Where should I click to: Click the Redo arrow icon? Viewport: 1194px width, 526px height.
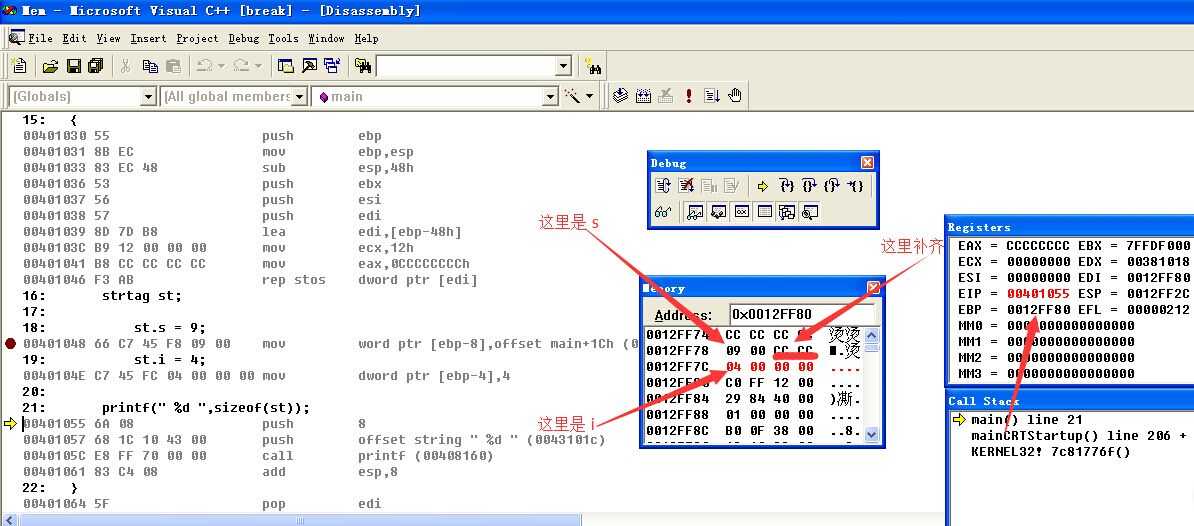coord(241,66)
